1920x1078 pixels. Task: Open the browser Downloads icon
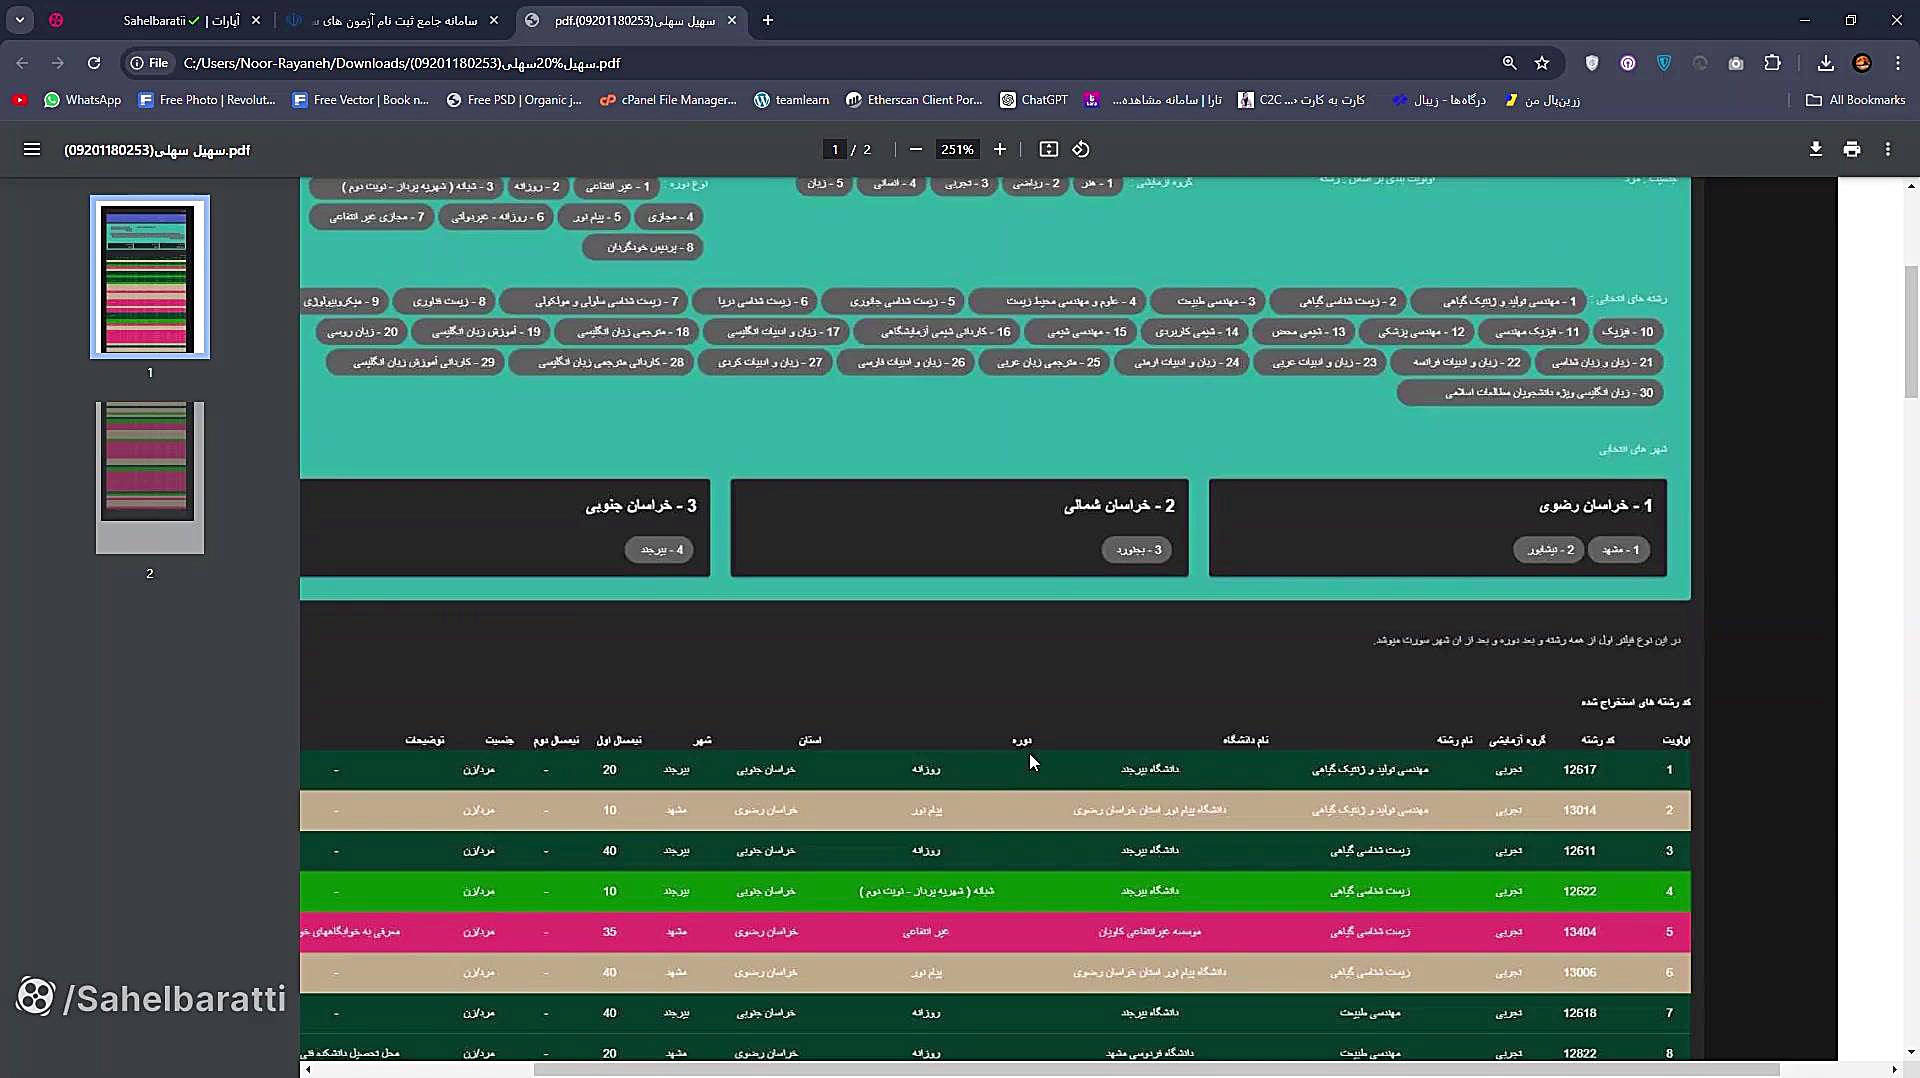1826,63
